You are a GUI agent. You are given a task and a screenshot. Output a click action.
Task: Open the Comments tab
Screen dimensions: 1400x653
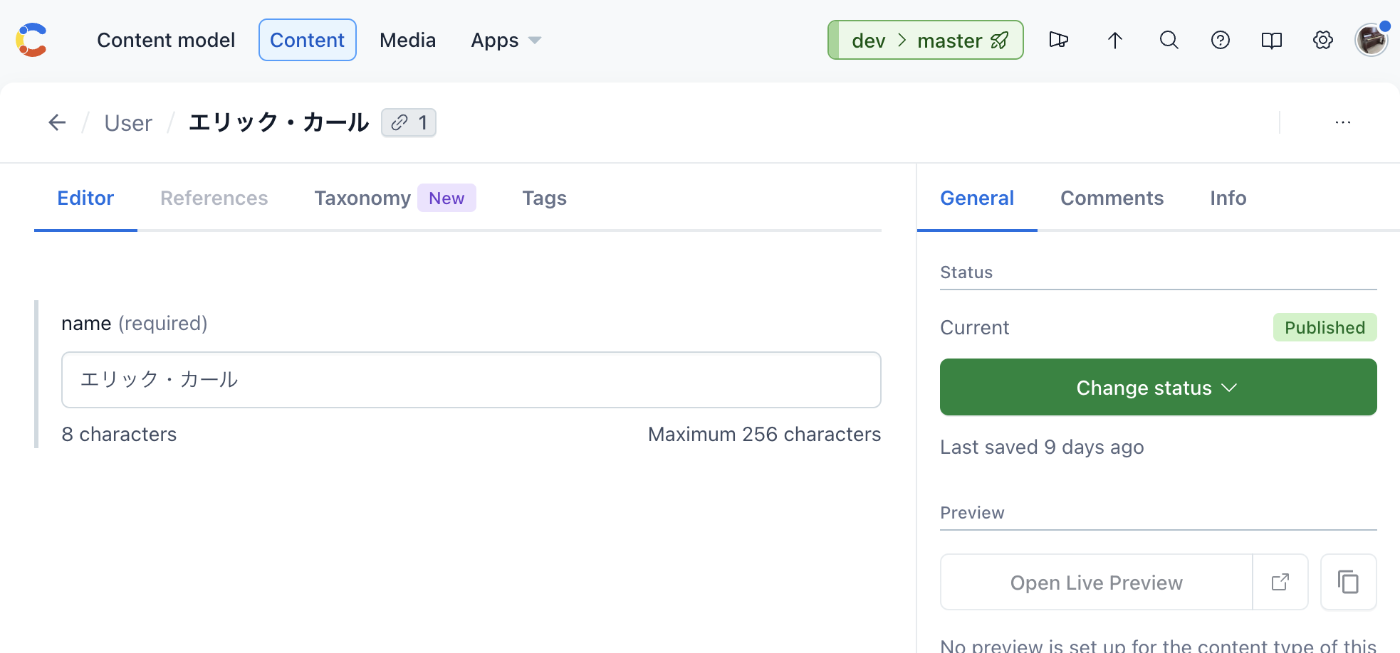point(1112,198)
